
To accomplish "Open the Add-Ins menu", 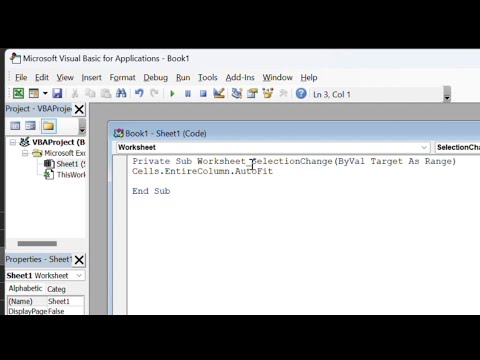I will (x=240, y=77).
